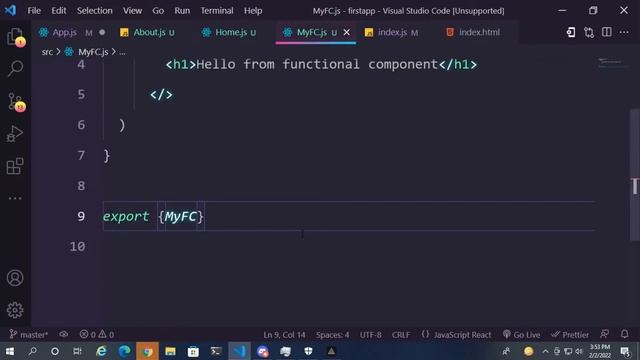Viewport: 640px width, 360px height.
Task: Open the Edit menu
Action: pyautogui.click(x=59, y=11)
